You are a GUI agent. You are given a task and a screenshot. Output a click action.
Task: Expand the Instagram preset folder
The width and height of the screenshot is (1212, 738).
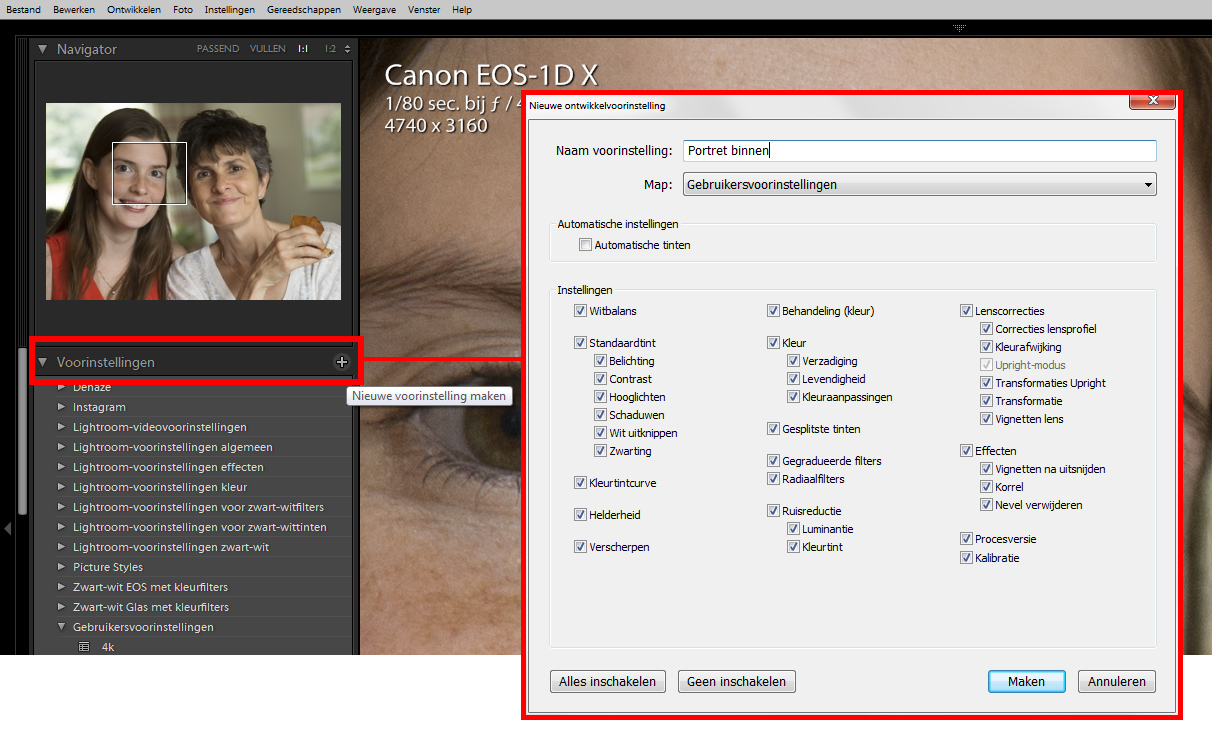pyautogui.click(x=62, y=407)
